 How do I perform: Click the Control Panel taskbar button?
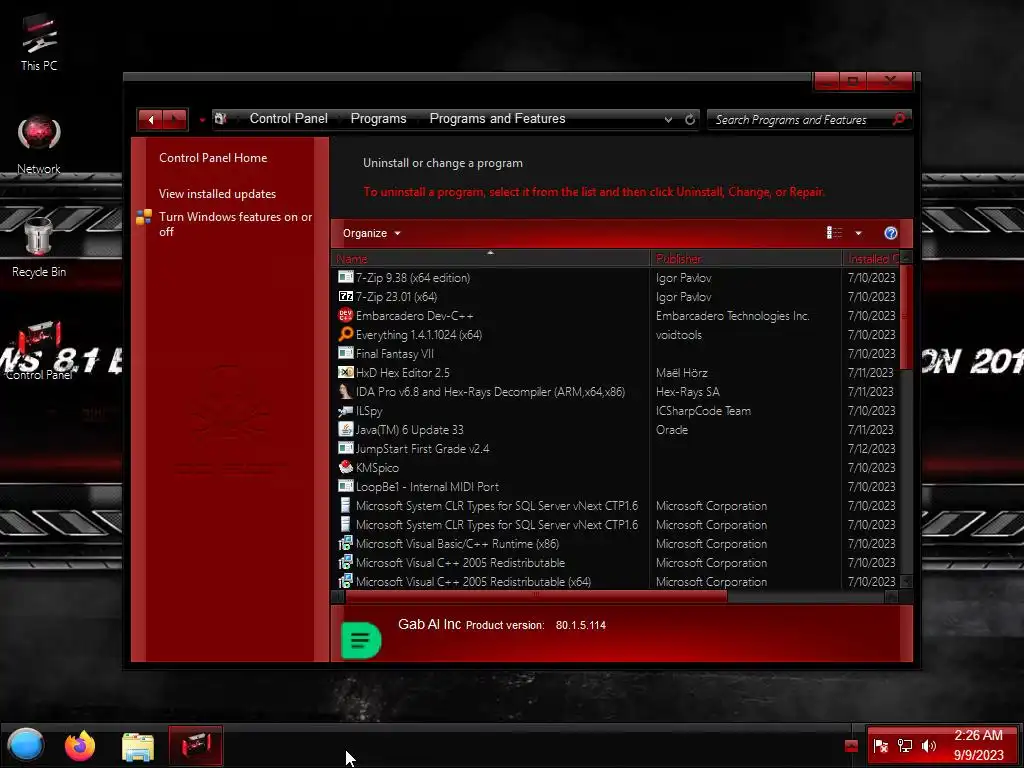195,745
